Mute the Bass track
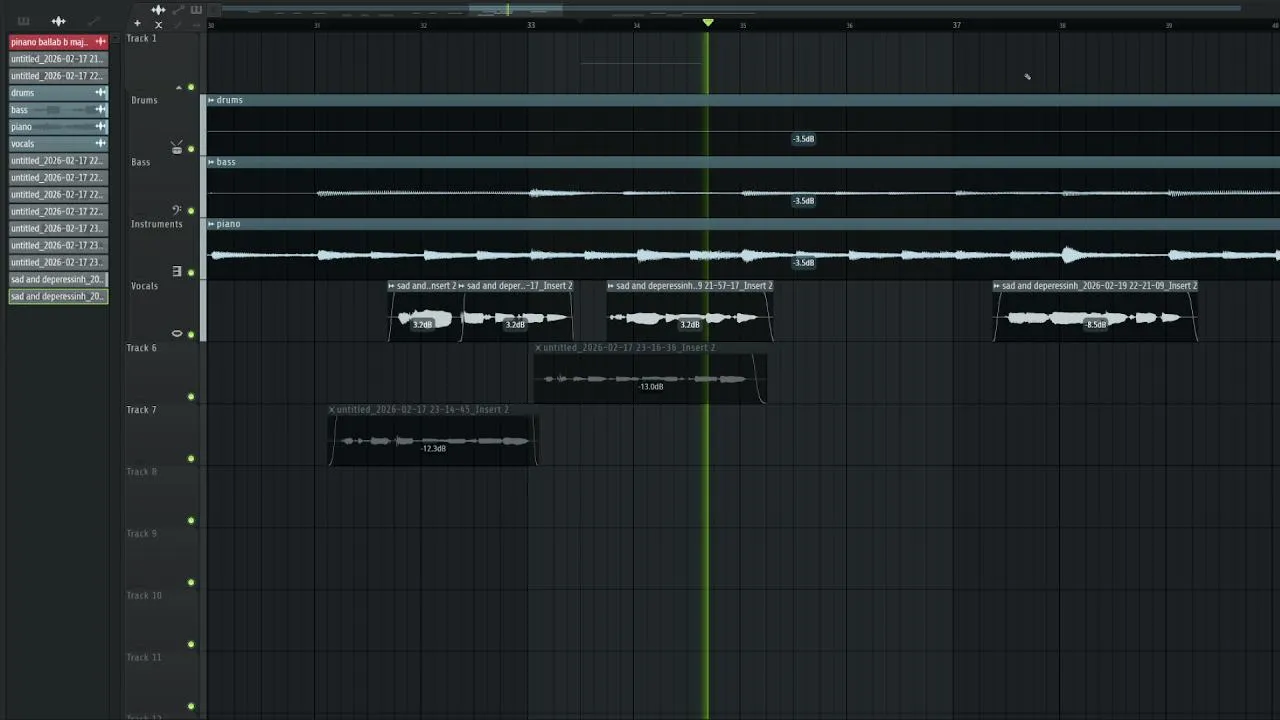Viewport: 1280px width, 720px height. coord(191,211)
